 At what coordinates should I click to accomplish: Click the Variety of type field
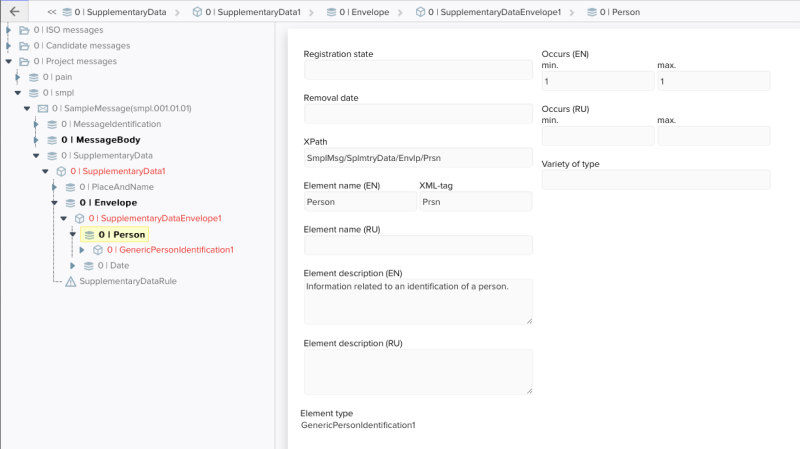[656, 180]
